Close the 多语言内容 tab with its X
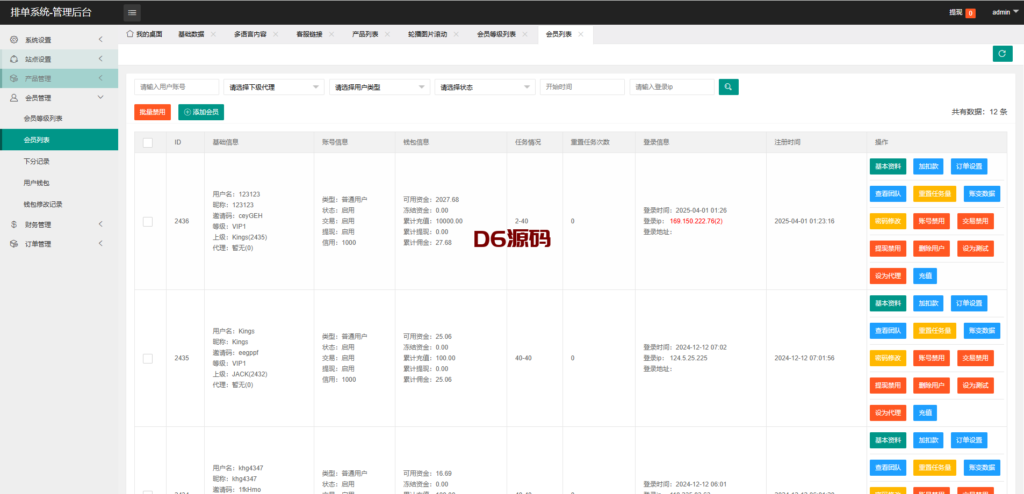1024x494 pixels. point(276,34)
